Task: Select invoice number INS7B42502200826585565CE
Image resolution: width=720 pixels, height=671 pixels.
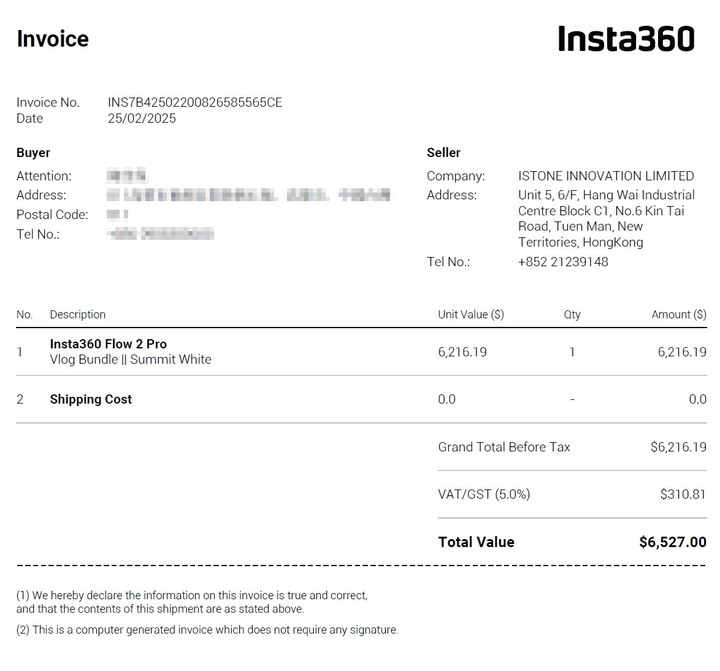Action: pyautogui.click(x=195, y=102)
